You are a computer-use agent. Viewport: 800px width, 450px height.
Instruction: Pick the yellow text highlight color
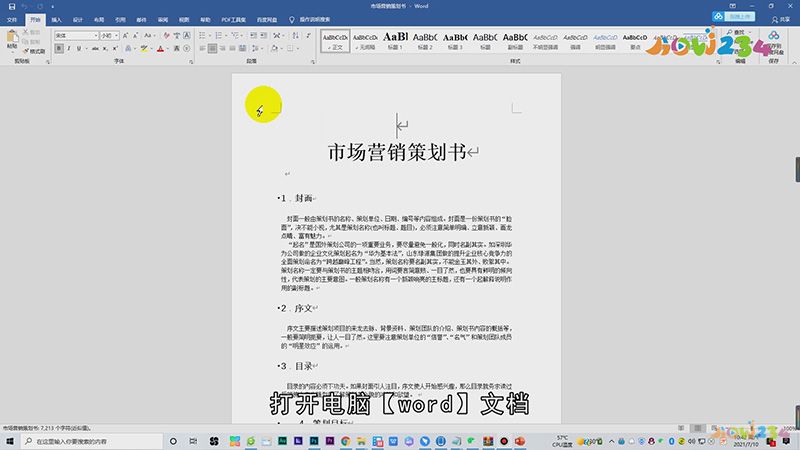(x=144, y=48)
